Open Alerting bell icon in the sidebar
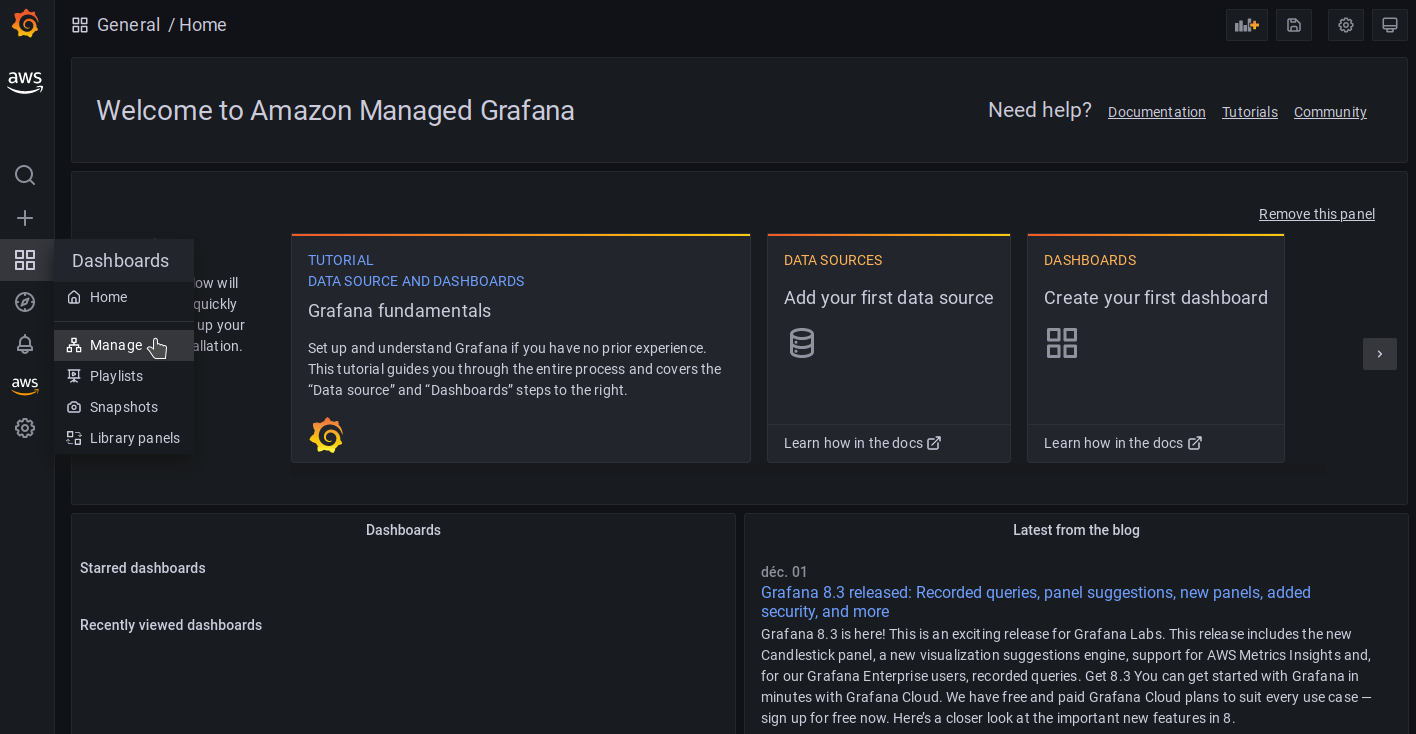 coord(25,344)
